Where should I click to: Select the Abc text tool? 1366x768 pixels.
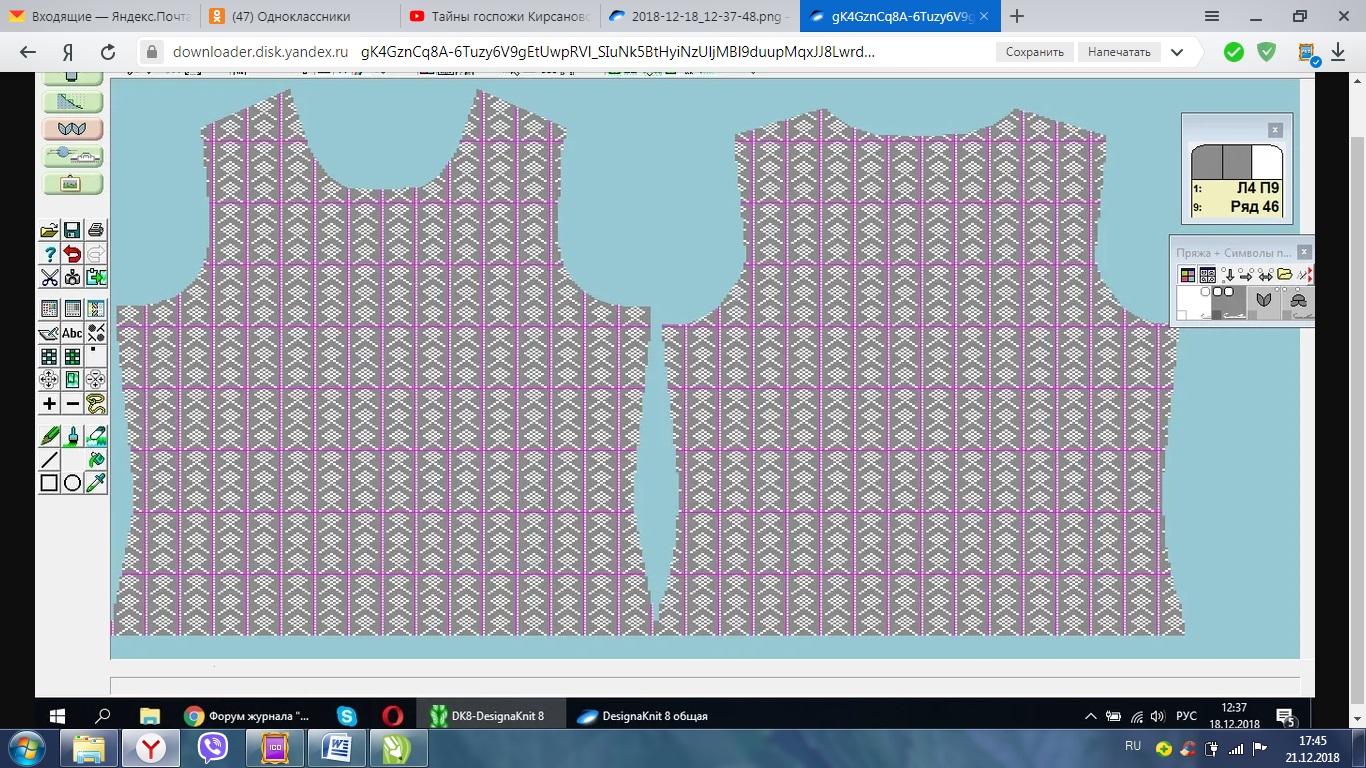(x=73, y=333)
